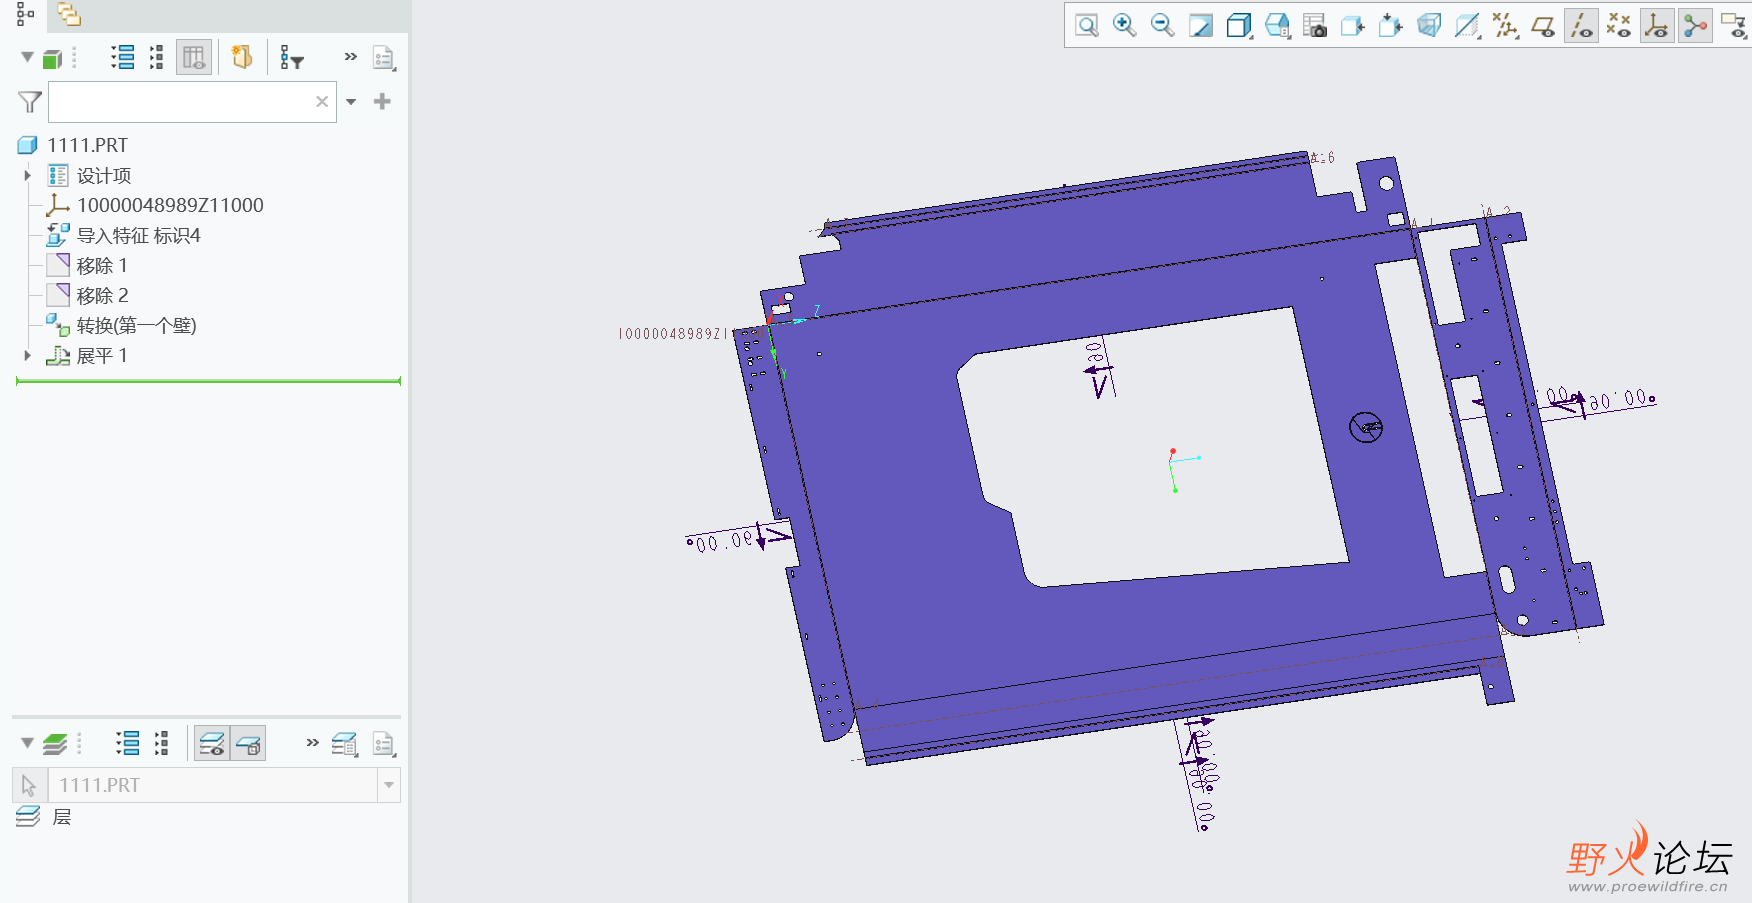Expand all layer tree nodes

click(x=127, y=743)
